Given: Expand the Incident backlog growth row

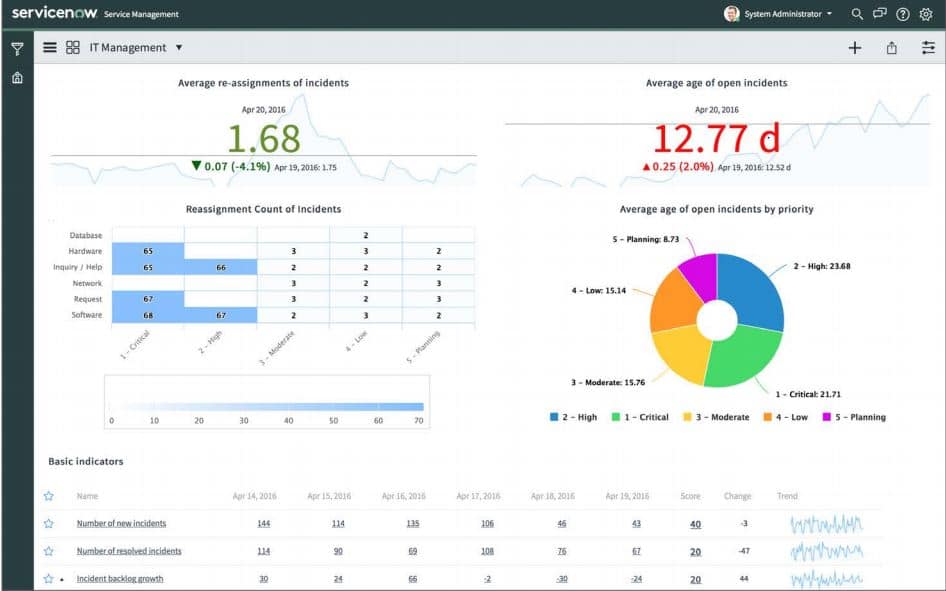Looking at the screenshot, I should [x=60, y=578].
